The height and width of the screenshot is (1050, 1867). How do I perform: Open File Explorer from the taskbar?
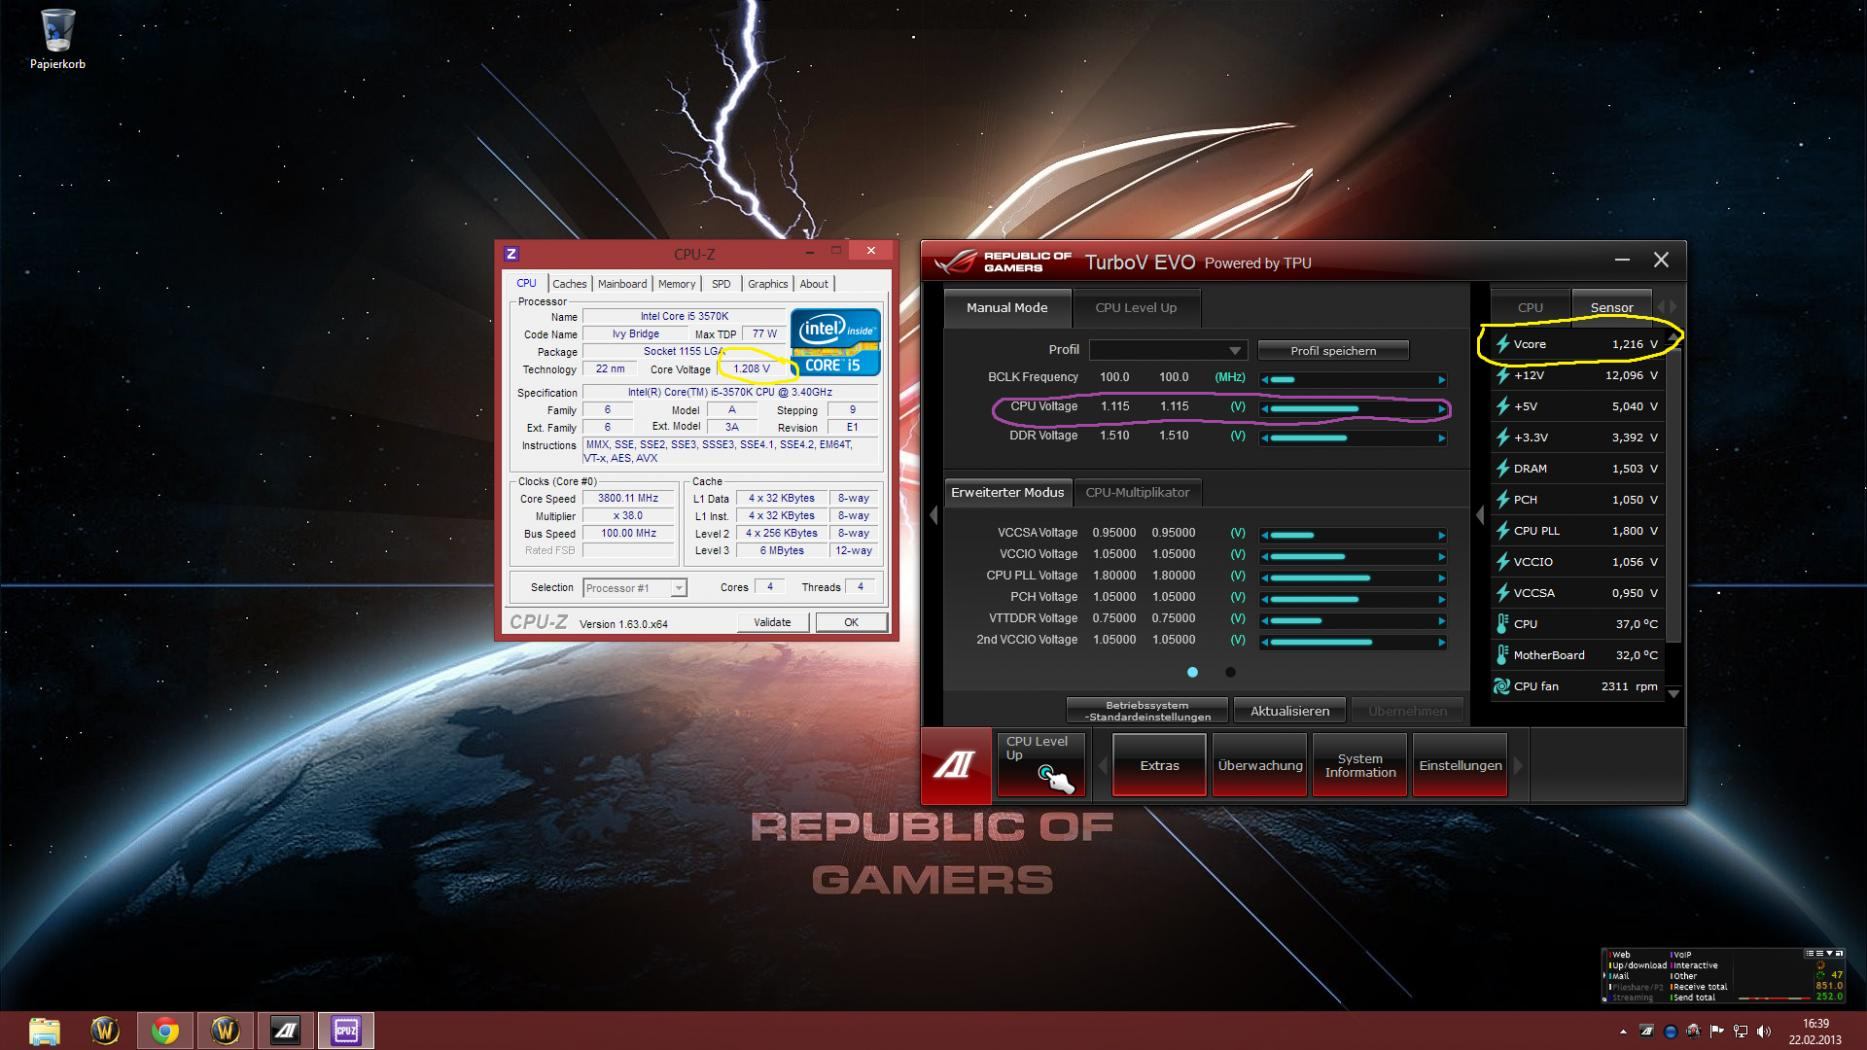pos(44,1030)
